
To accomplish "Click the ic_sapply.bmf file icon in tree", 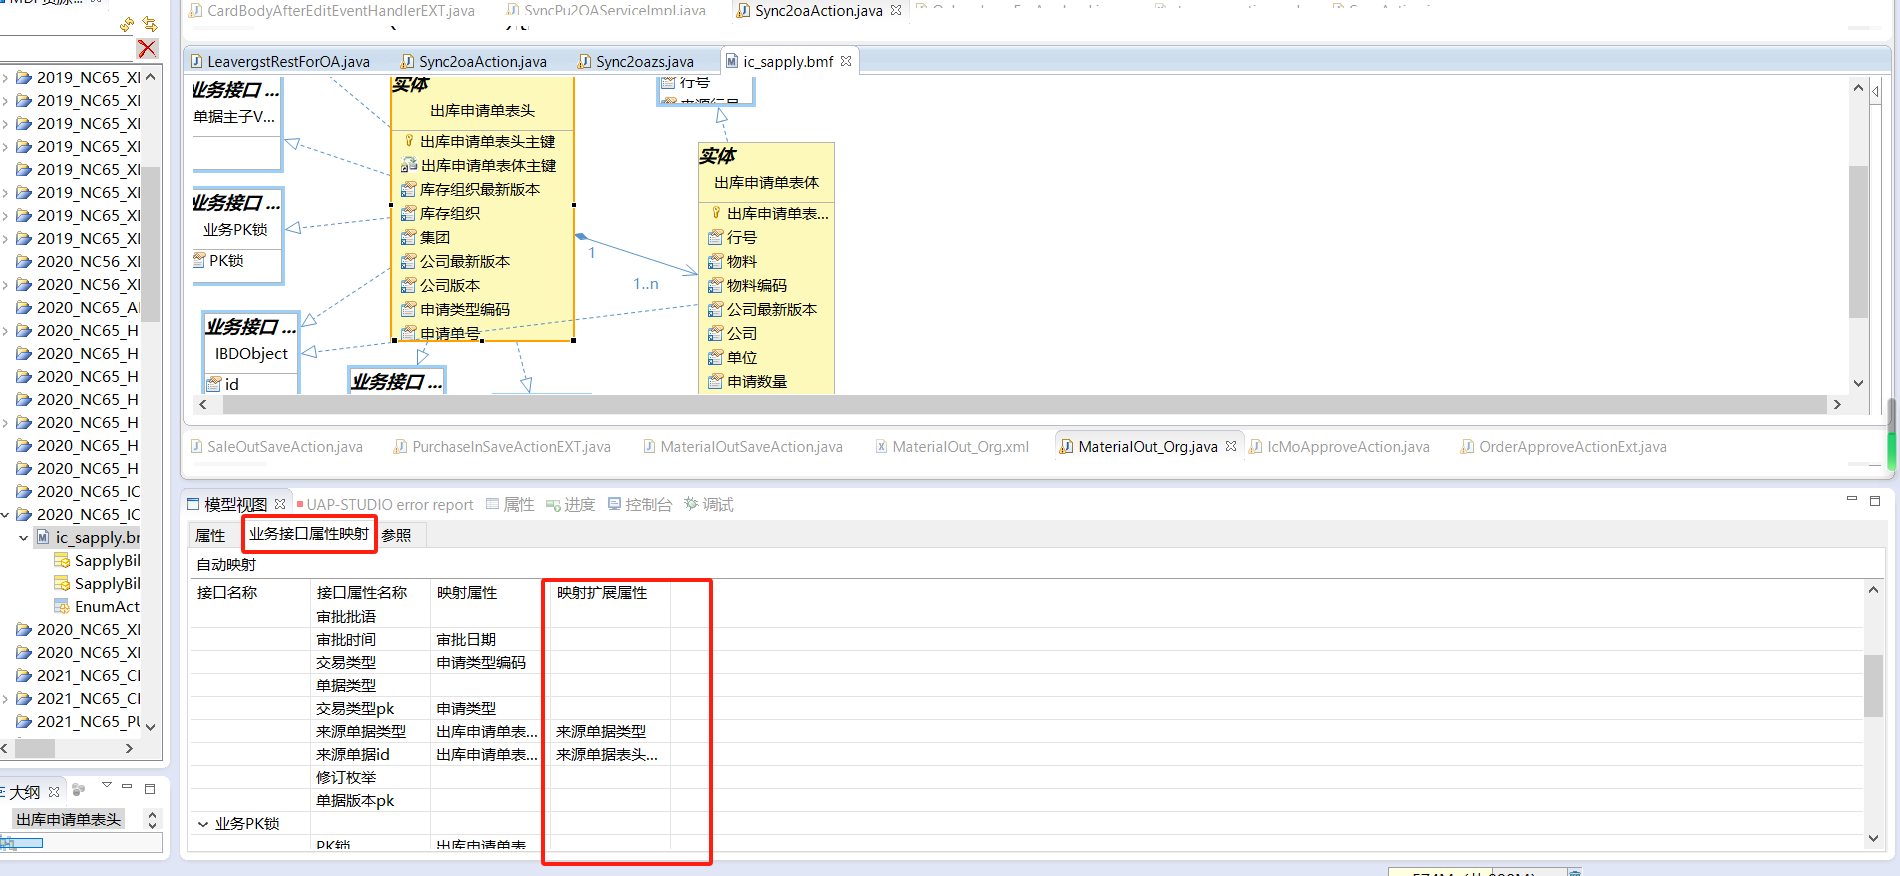I will [x=43, y=537].
